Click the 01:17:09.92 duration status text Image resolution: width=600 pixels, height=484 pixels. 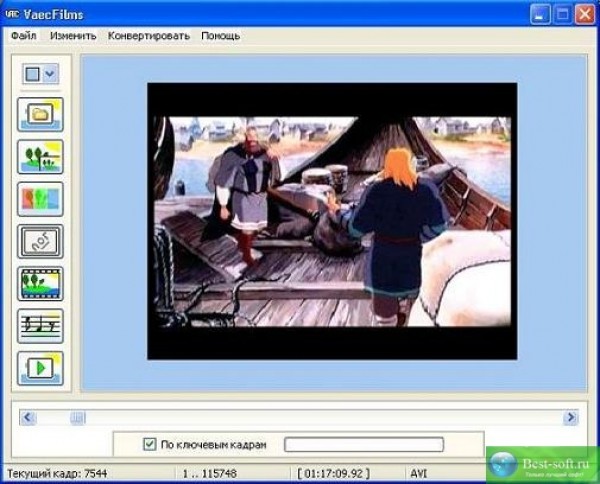pos(333,474)
